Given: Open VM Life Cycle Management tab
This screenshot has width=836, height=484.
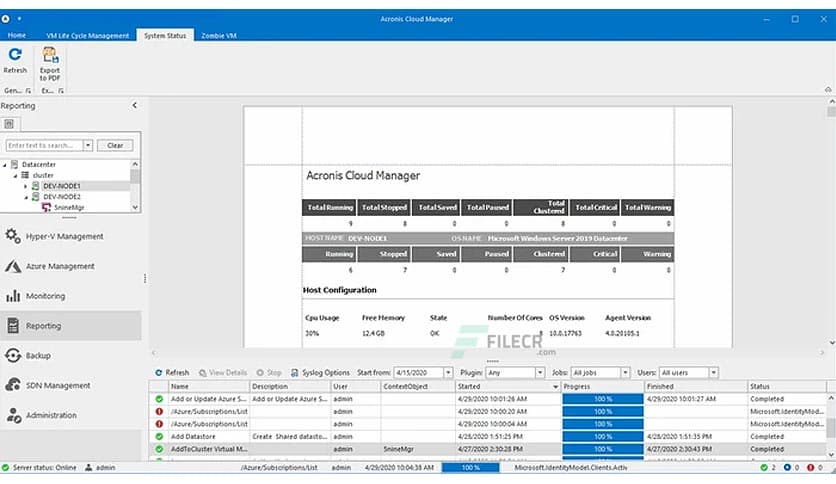Looking at the screenshot, I should 87,36.
